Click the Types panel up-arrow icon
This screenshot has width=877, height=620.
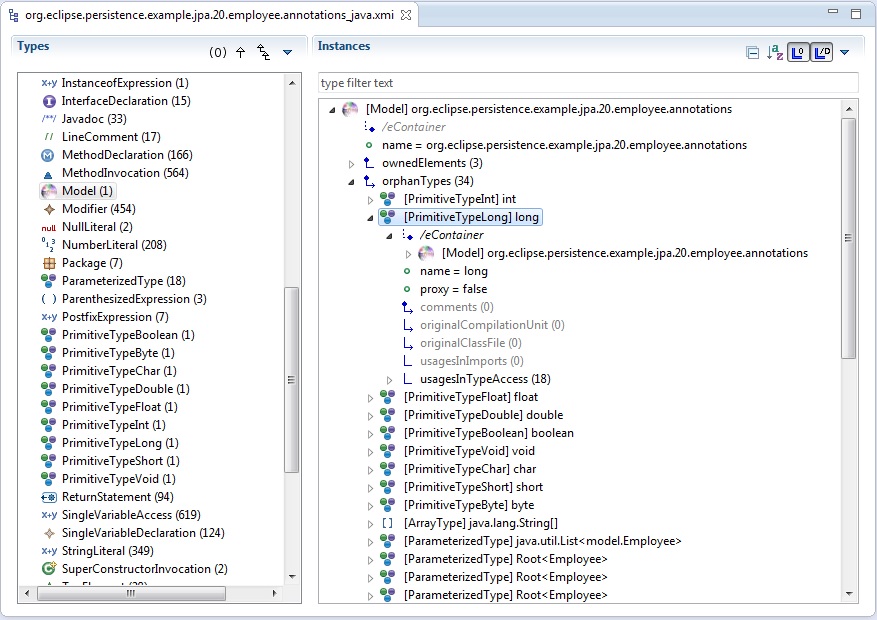click(x=241, y=53)
